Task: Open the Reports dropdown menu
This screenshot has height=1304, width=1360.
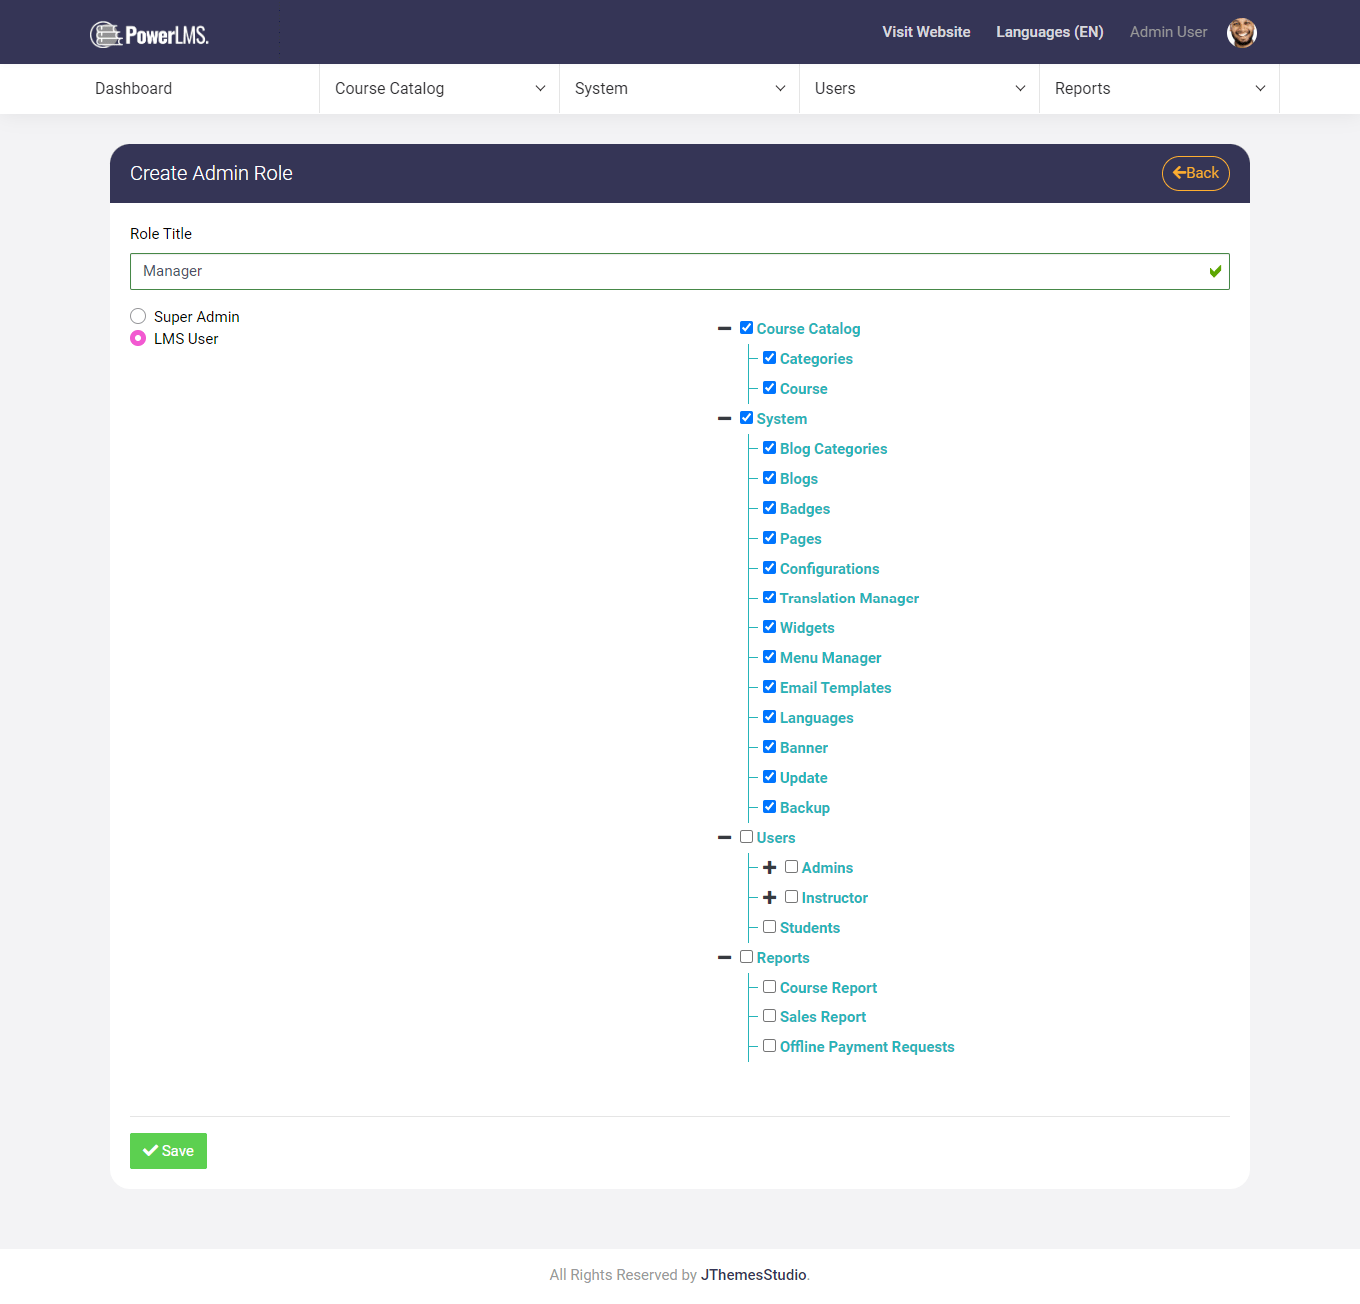Action: pyautogui.click(x=1158, y=88)
